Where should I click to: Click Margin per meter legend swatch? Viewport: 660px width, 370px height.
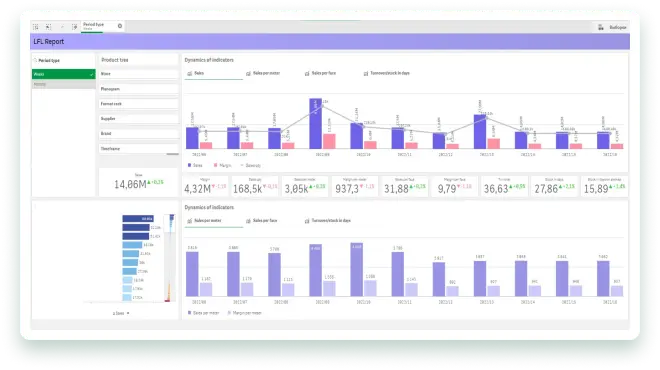pos(229,313)
